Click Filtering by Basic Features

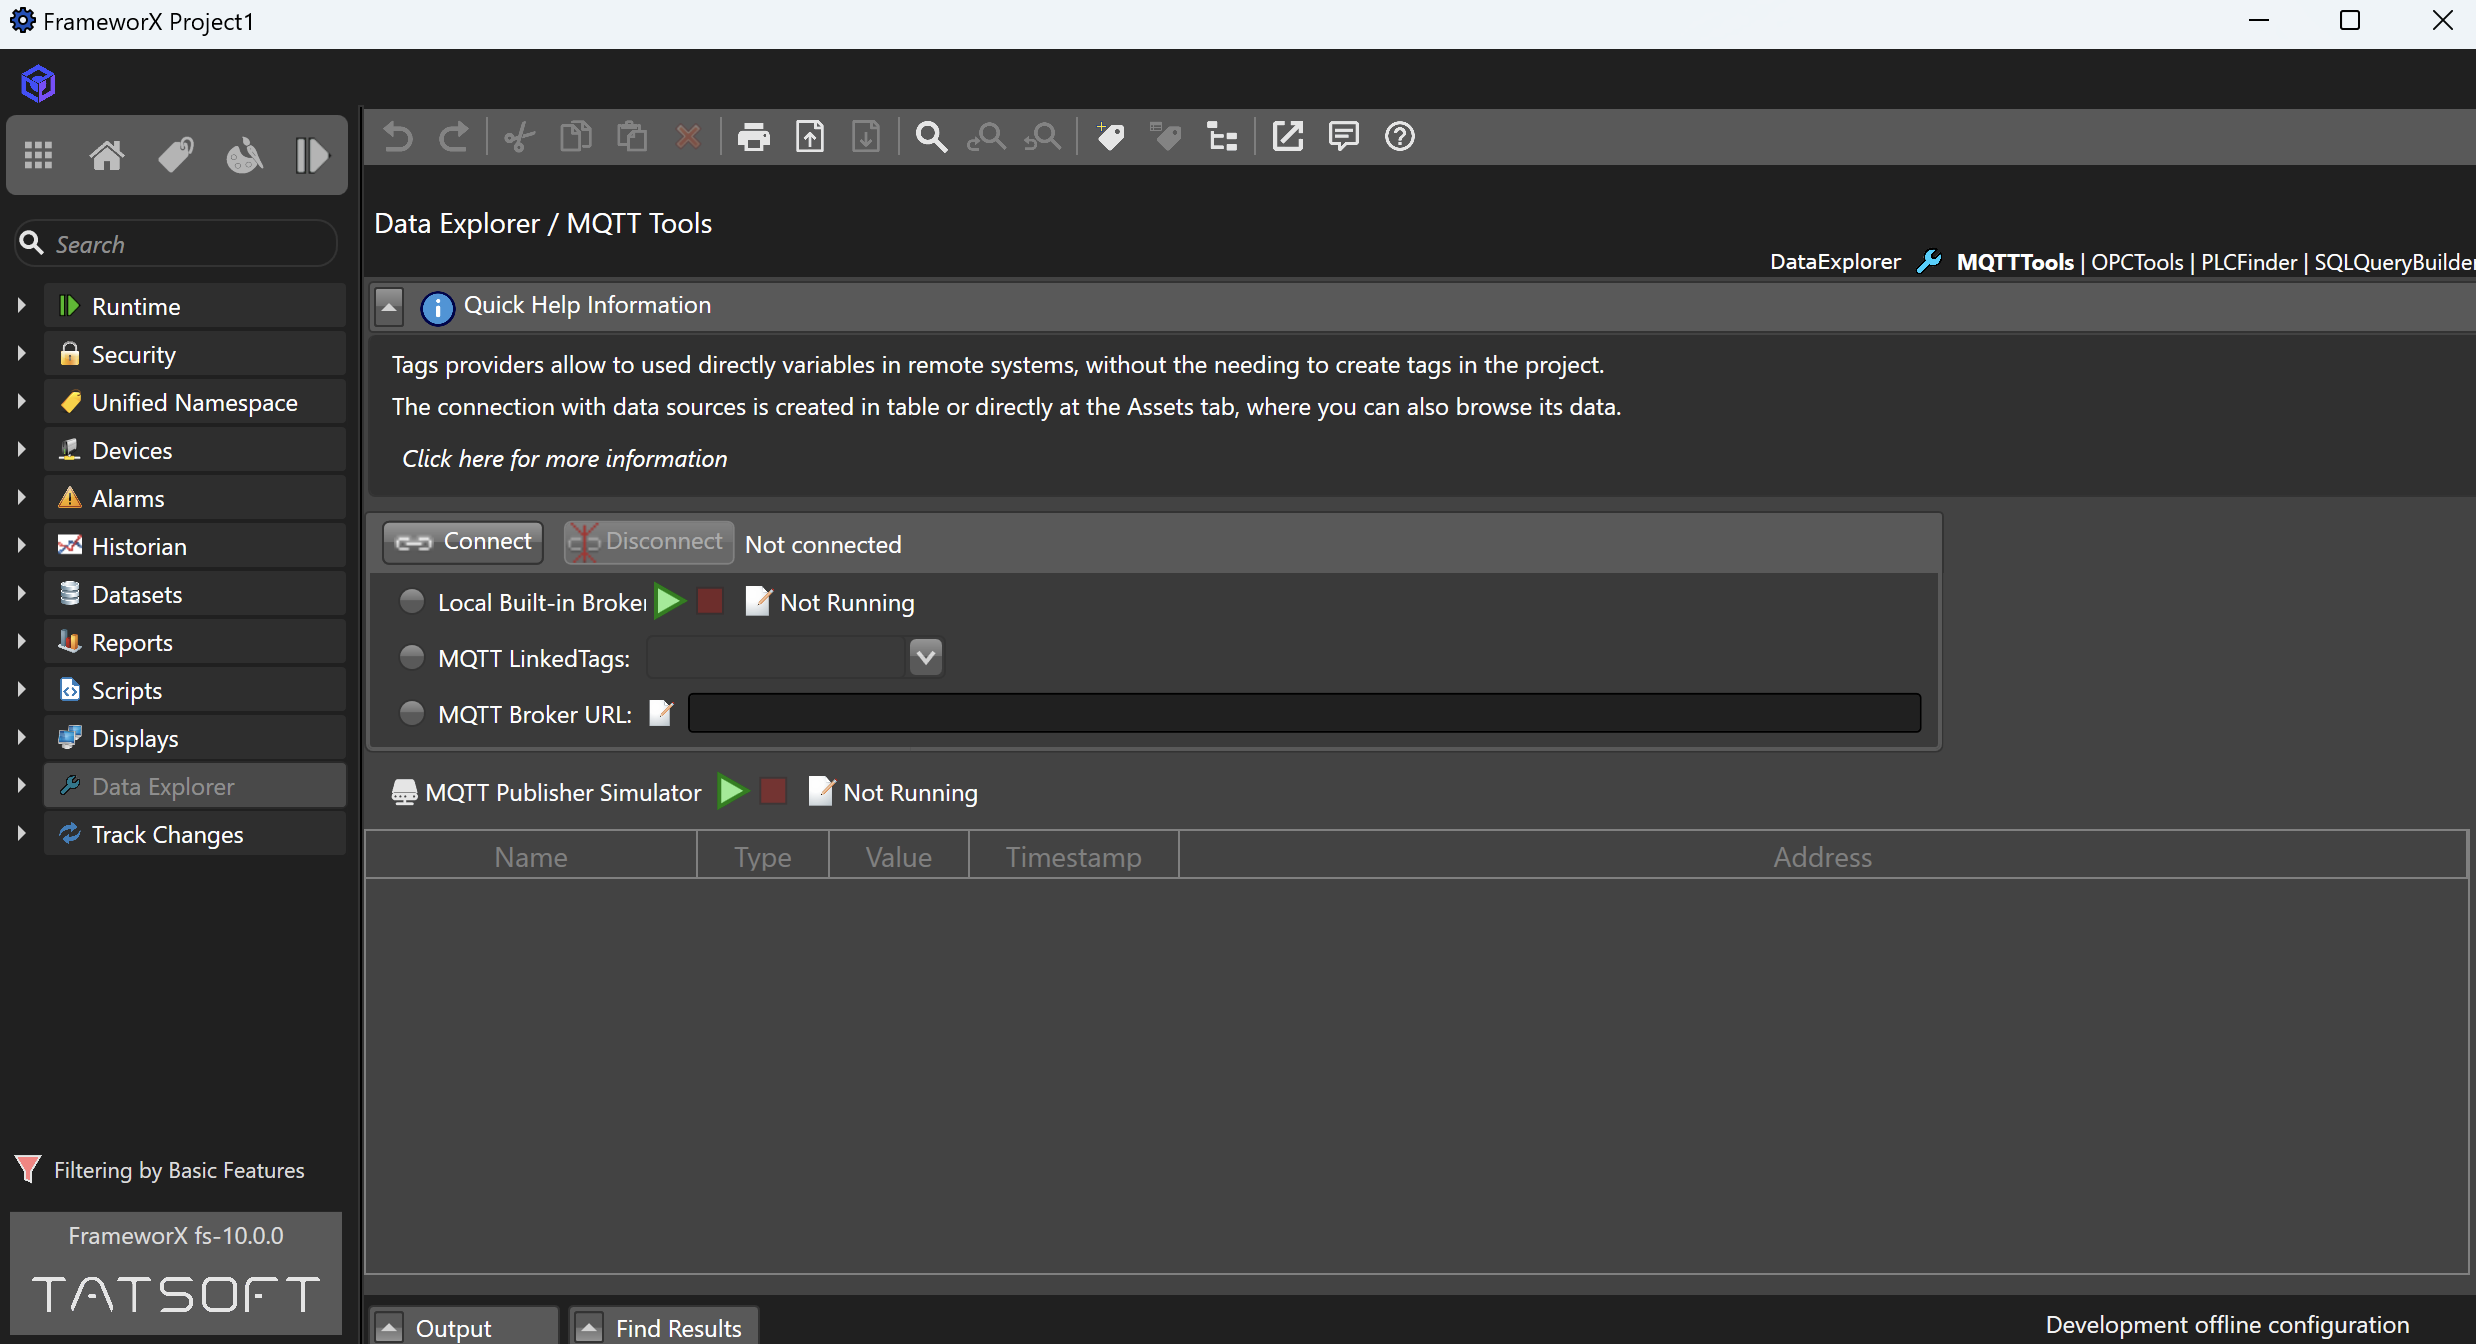click(x=160, y=1170)
